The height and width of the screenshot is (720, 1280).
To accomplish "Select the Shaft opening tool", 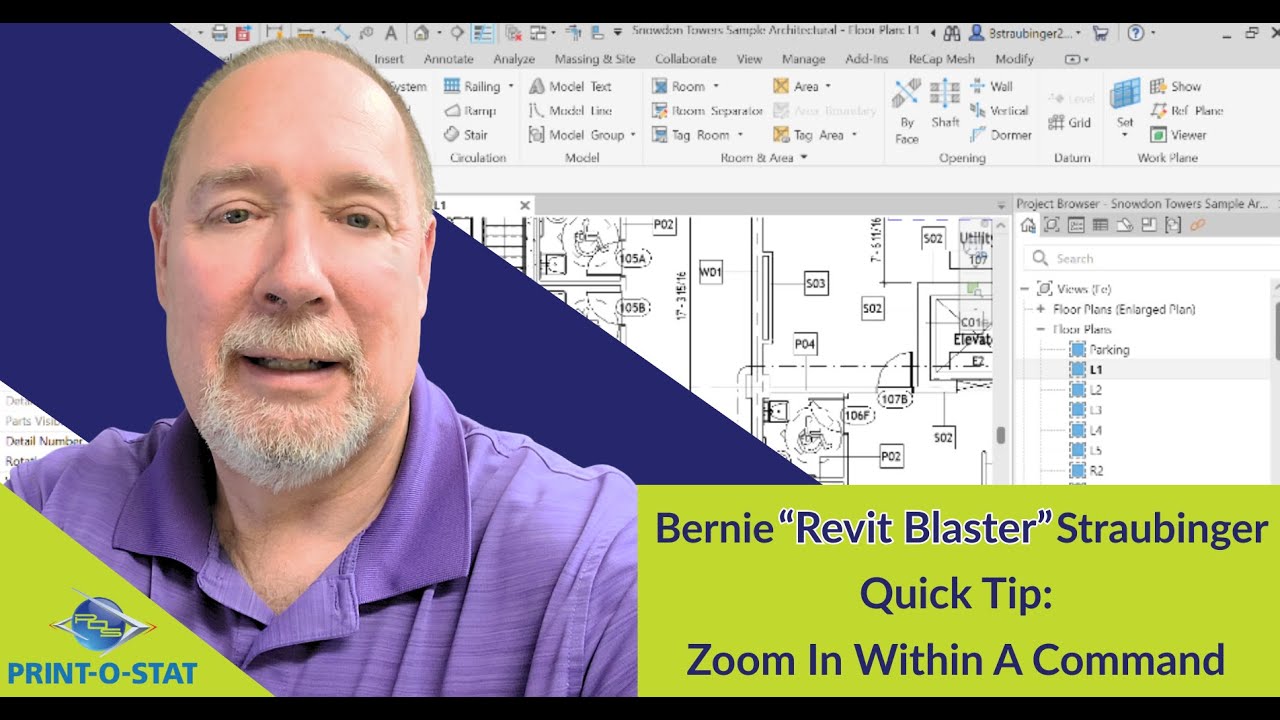I will click(945, 104).
